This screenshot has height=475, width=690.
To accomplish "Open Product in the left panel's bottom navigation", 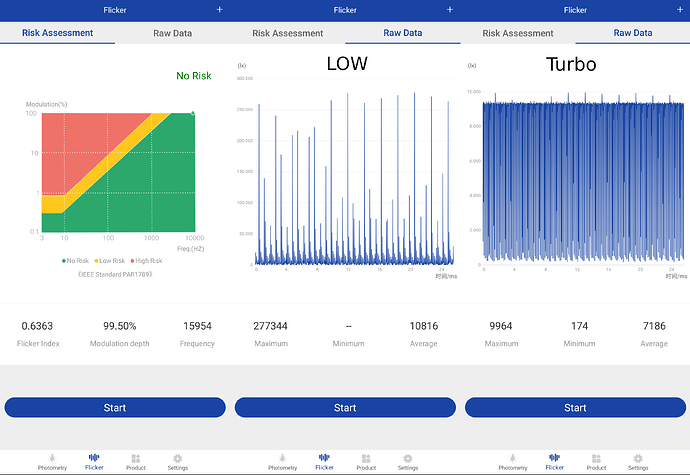I will (136, 461).
